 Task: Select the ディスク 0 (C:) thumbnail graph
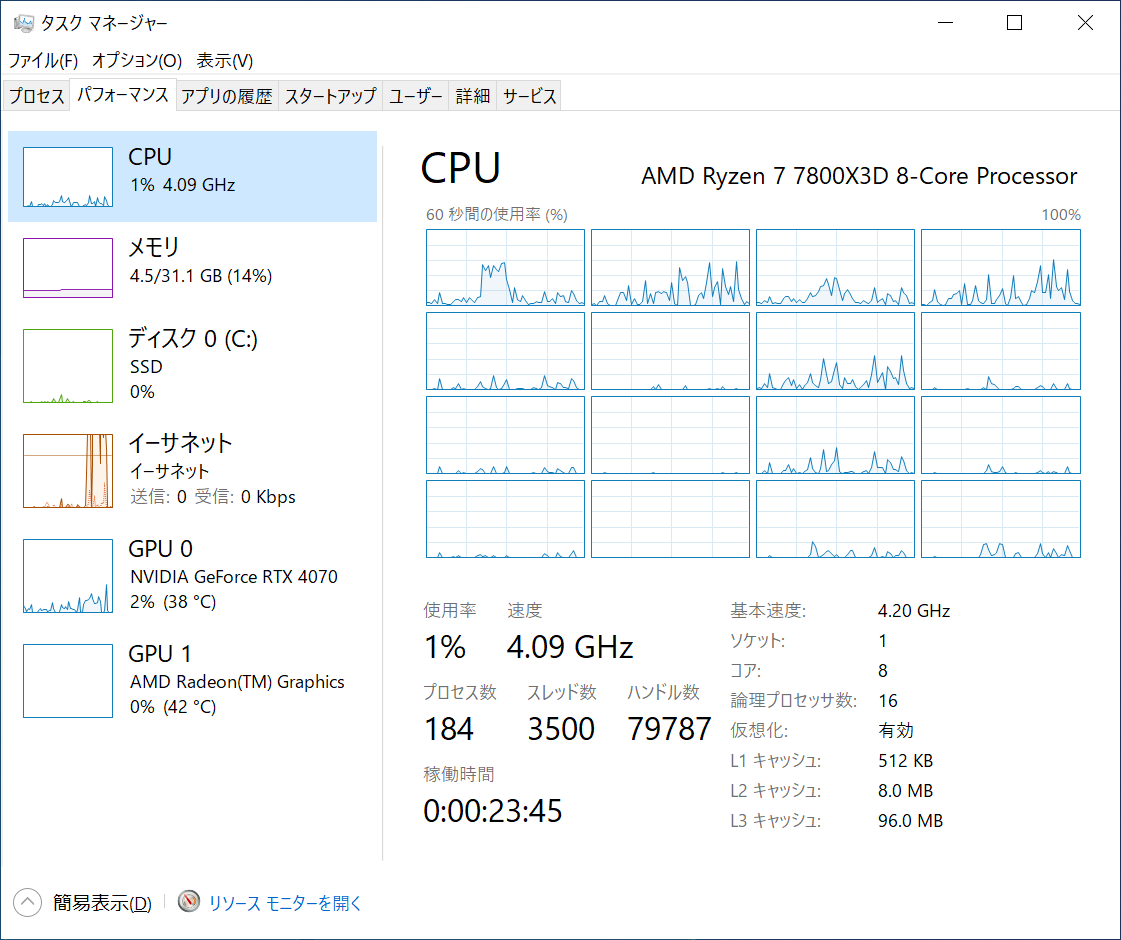point(68,366)
